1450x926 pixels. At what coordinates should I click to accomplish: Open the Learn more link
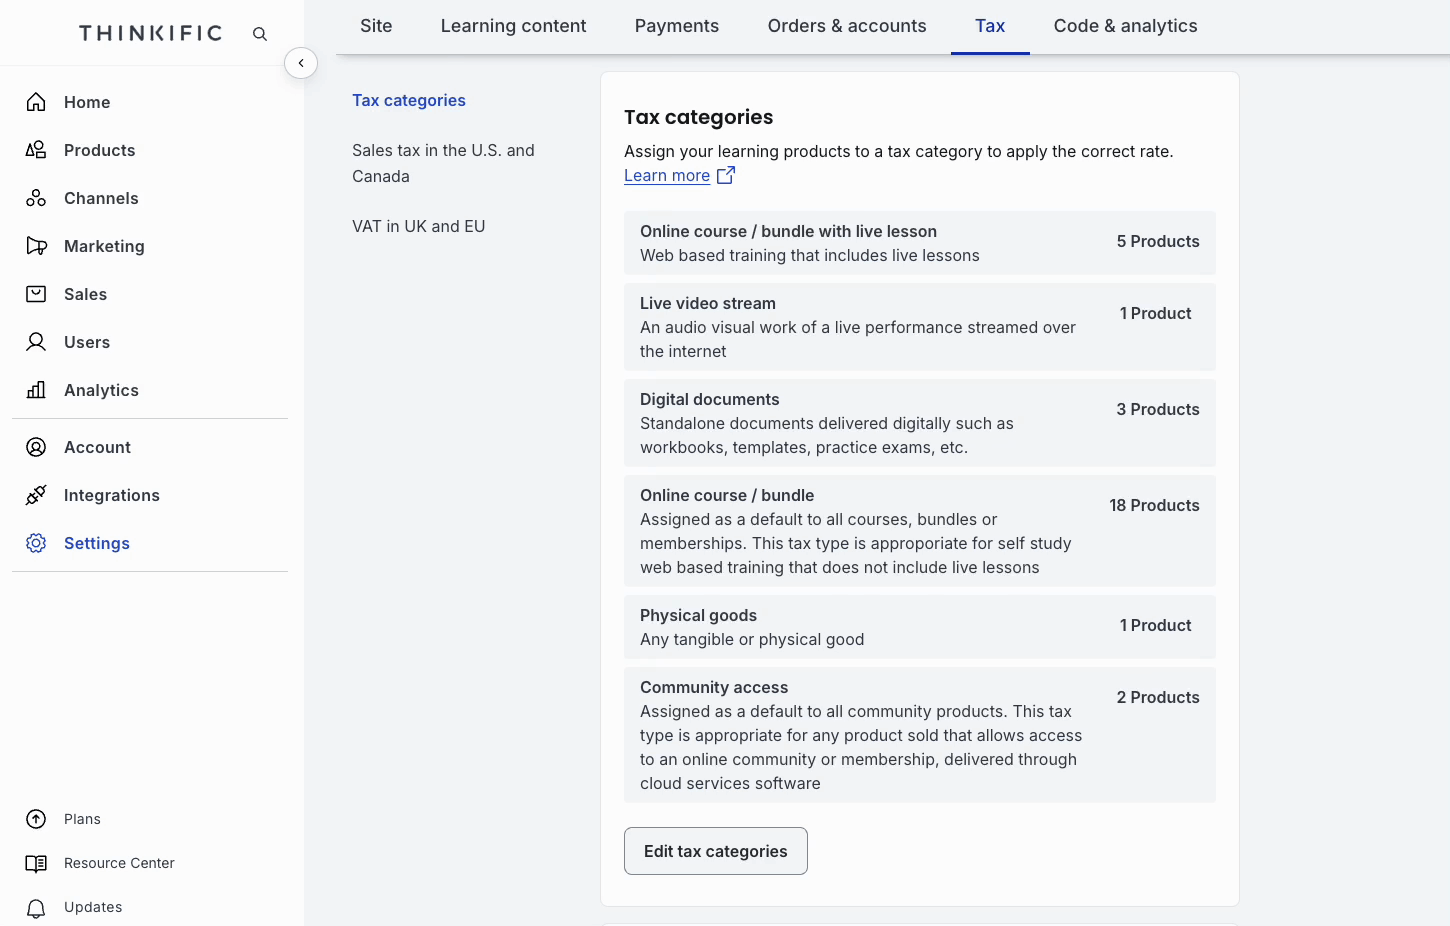tap(667, 175)
